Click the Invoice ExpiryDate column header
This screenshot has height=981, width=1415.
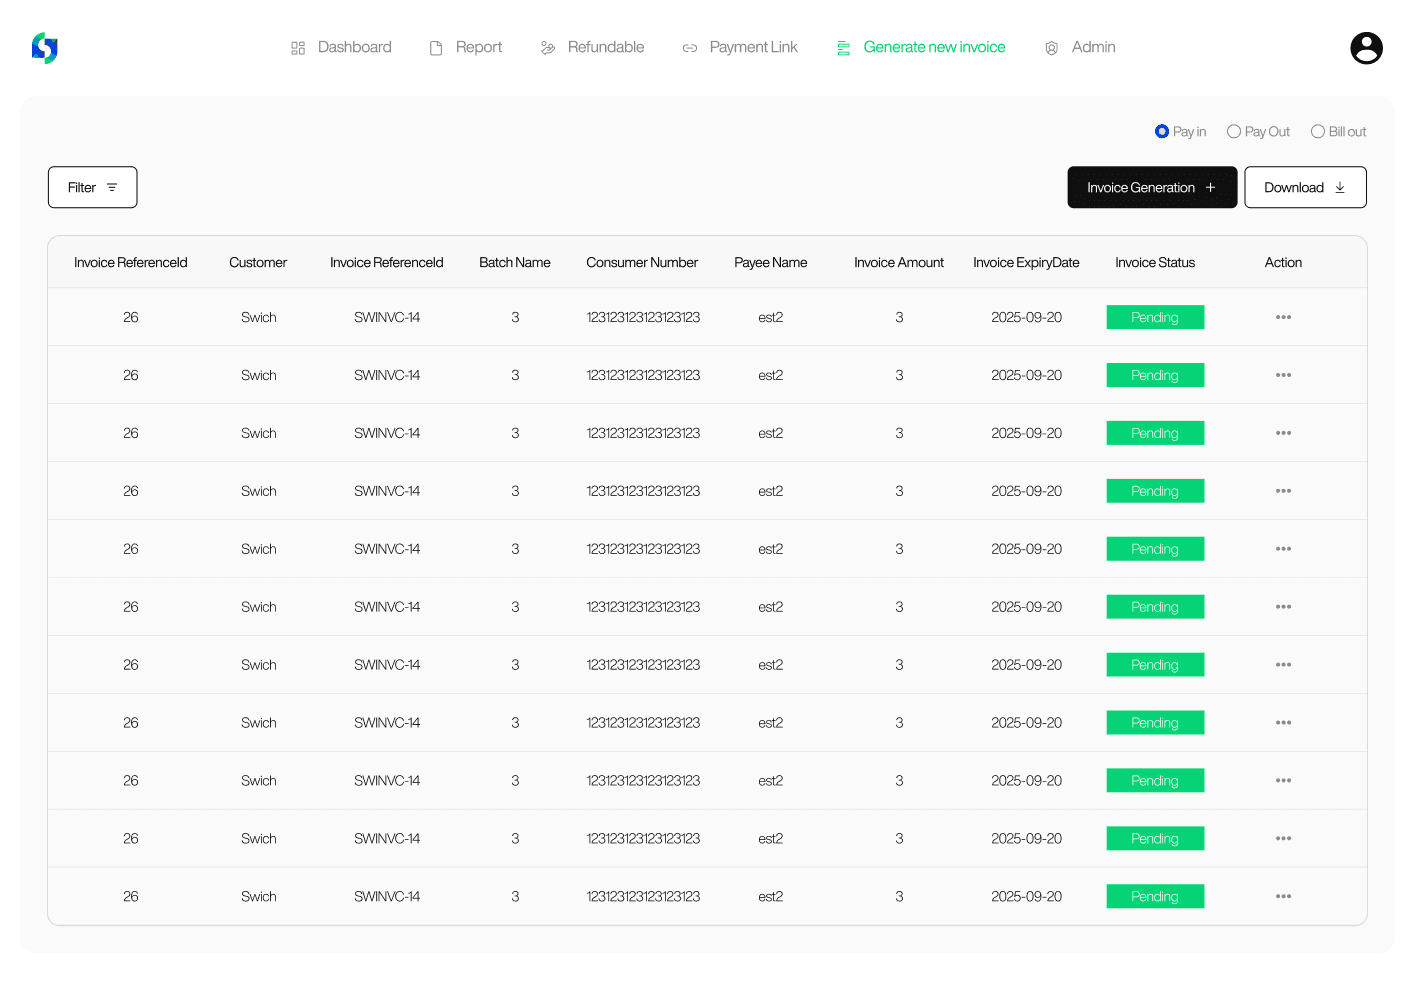(x=1026, y=263)
